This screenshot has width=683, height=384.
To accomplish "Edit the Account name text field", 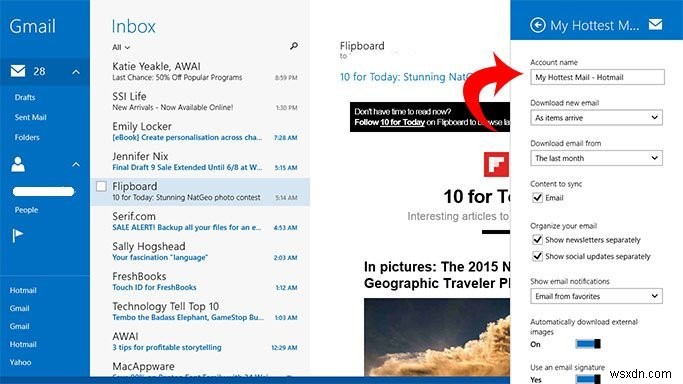I will point(597,77).
